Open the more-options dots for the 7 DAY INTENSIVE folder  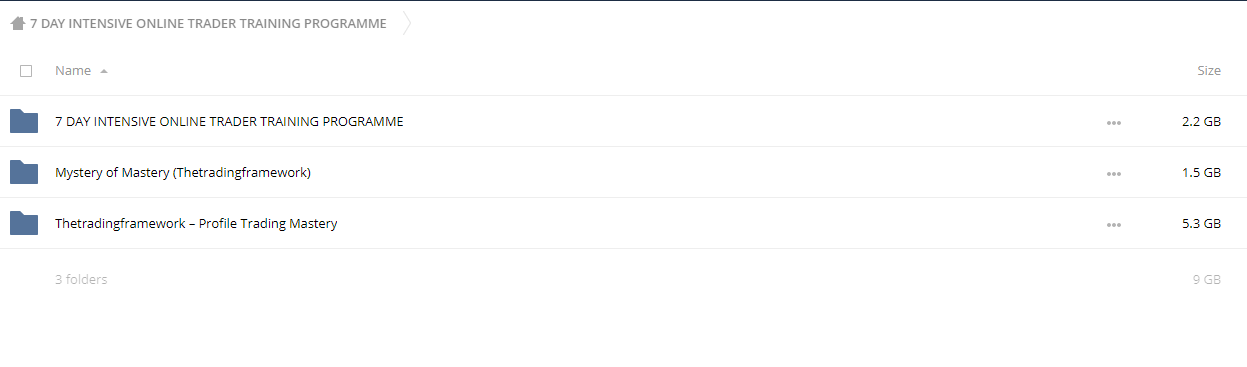click(x=1114, y=123)
